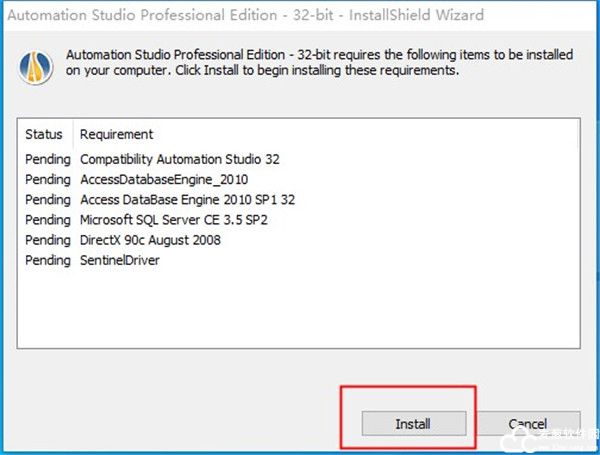Click the Requirement column header
Viewport: 600px width, 455px height.
(x=116, y=134)
